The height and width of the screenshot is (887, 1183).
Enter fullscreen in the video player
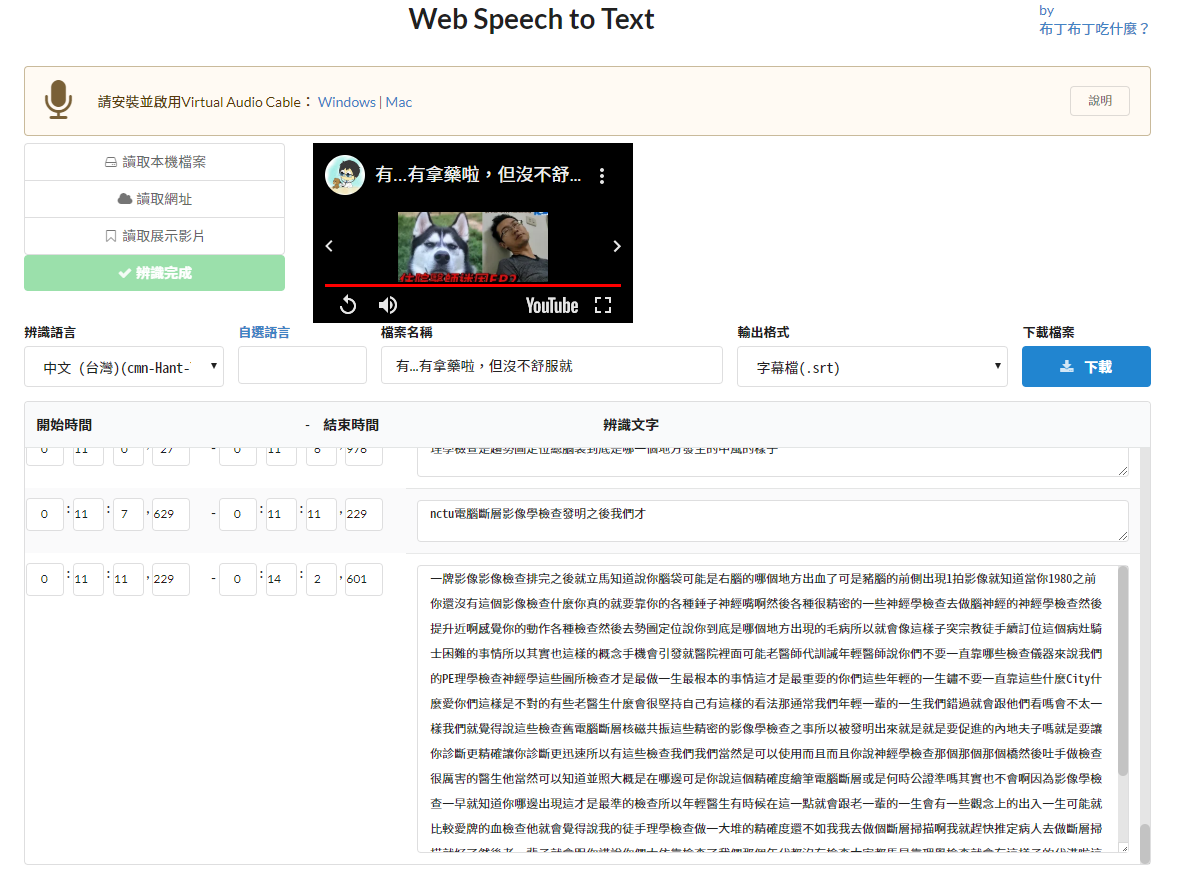click(603, 305)
